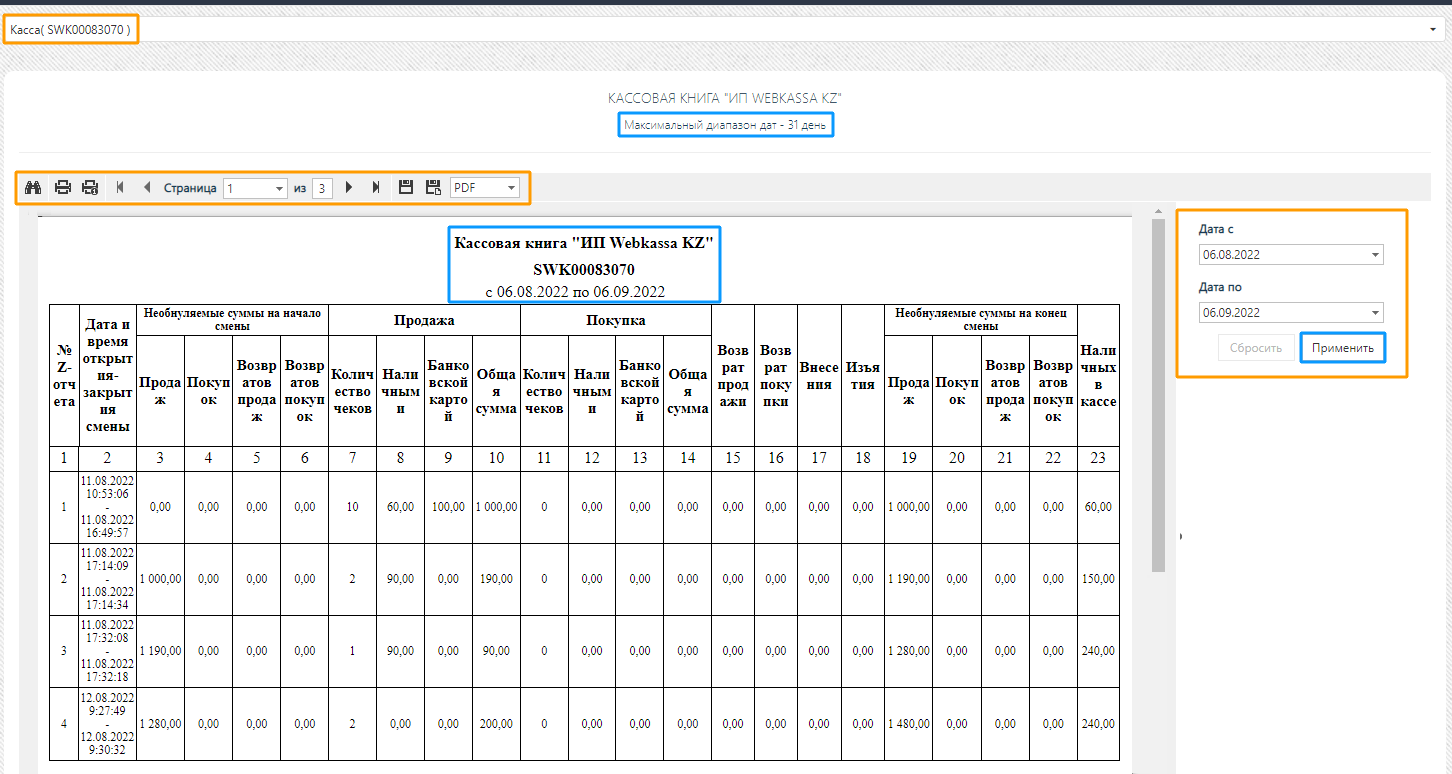Click the print report icon
The image size is (1452, 774).
pyautogui.click(x=62, y=187)
